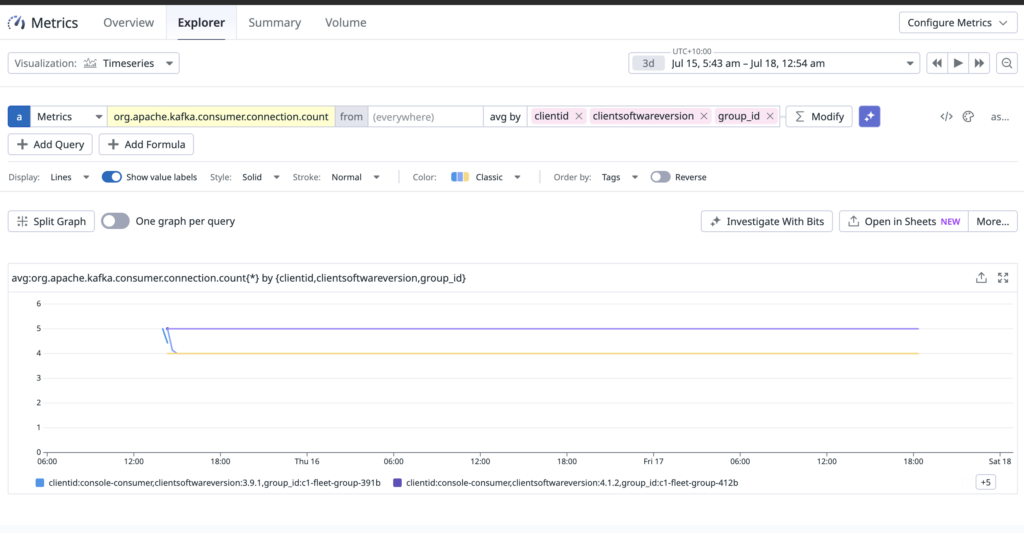Viewport: 1024px width, 533px height.
Task: Toggle the Reverse order switch
Action: 660,177
